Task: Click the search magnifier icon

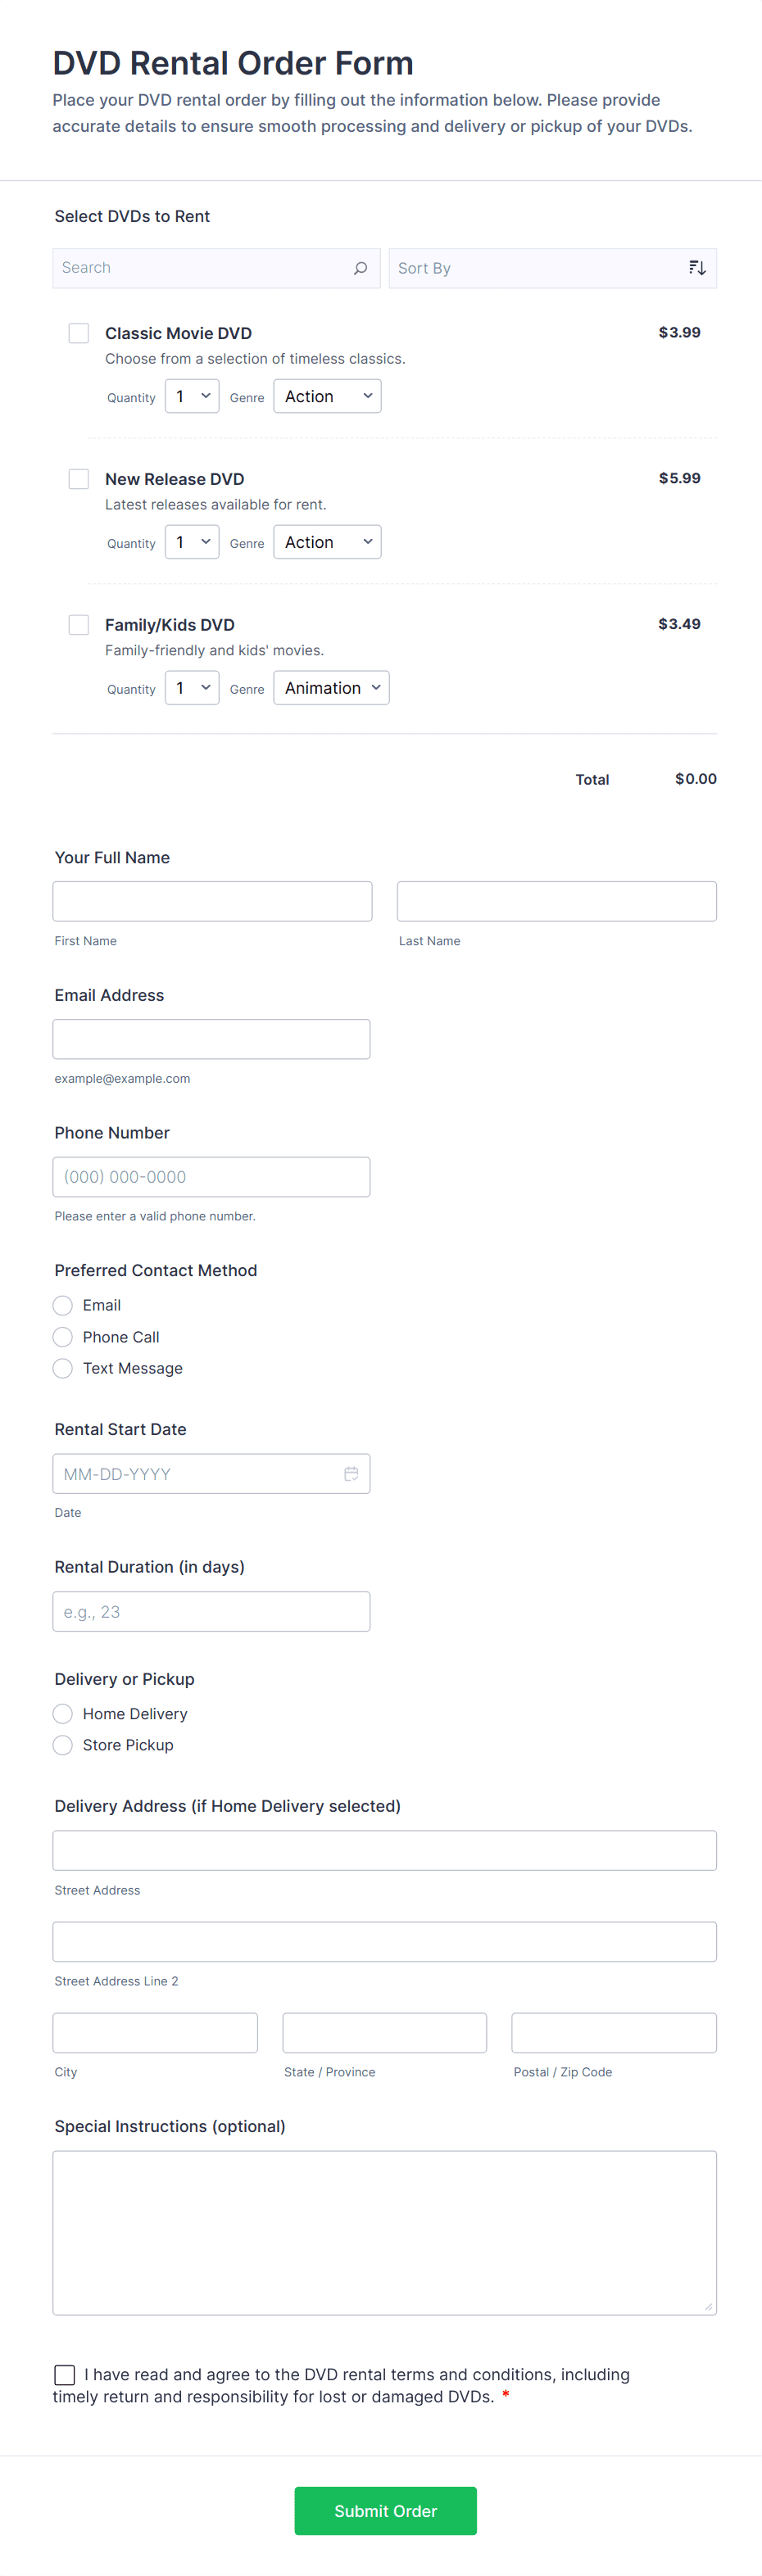Action: 360,268
